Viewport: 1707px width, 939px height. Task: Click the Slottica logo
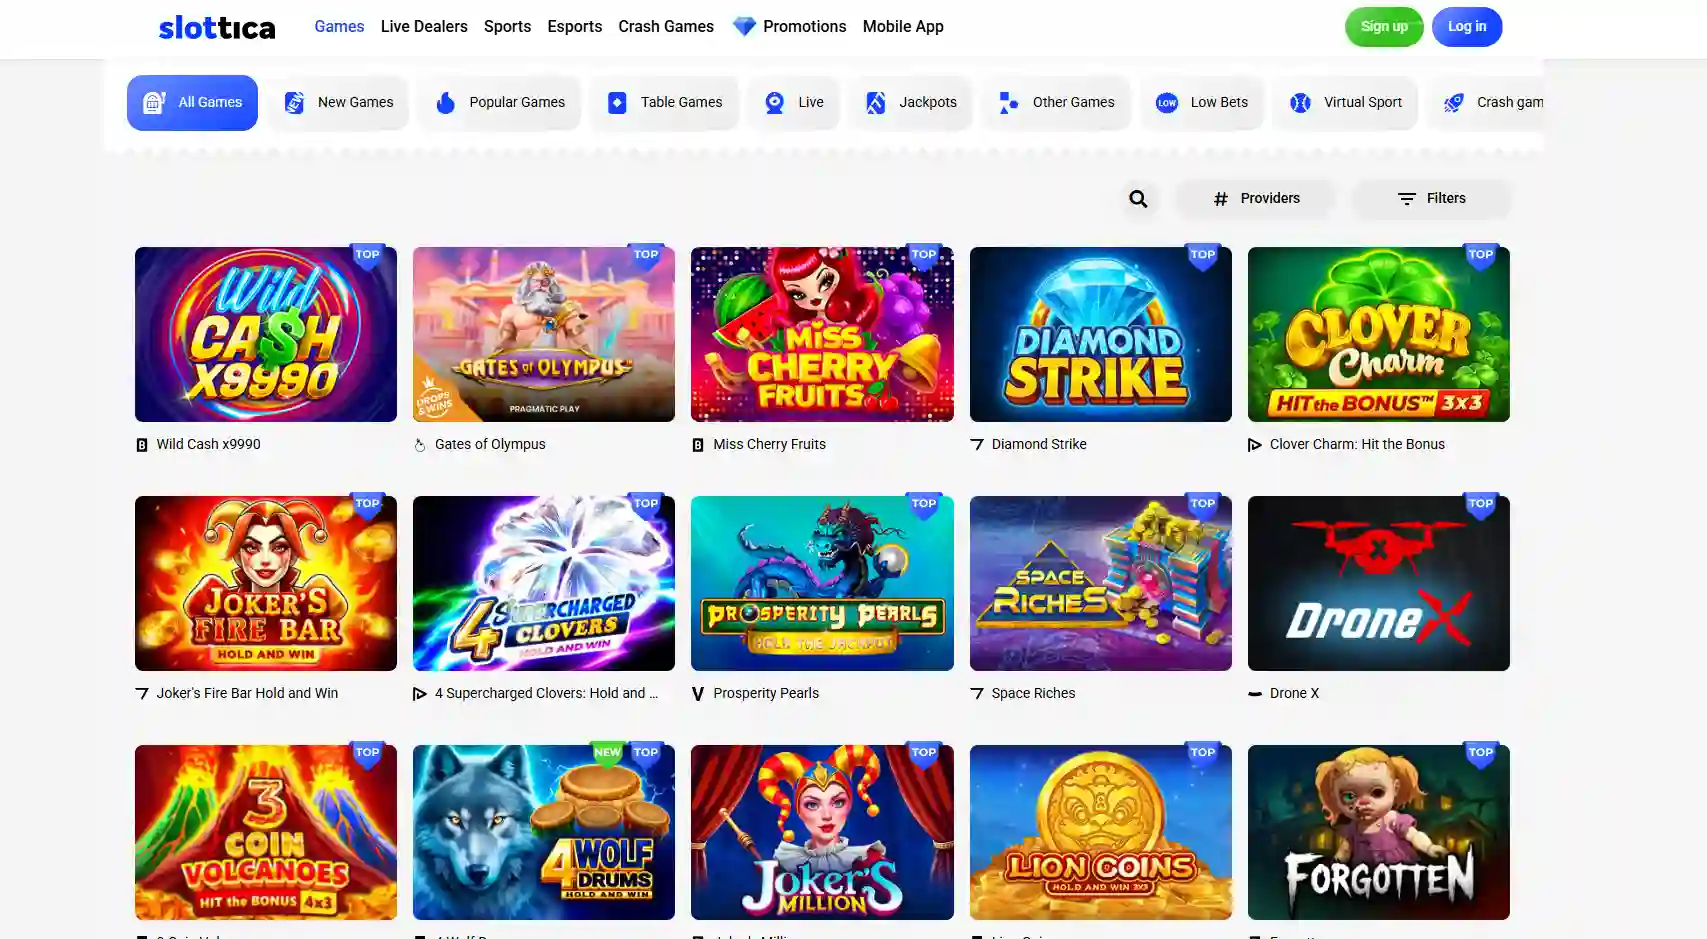pyautogui.click(x=217, y=27)
